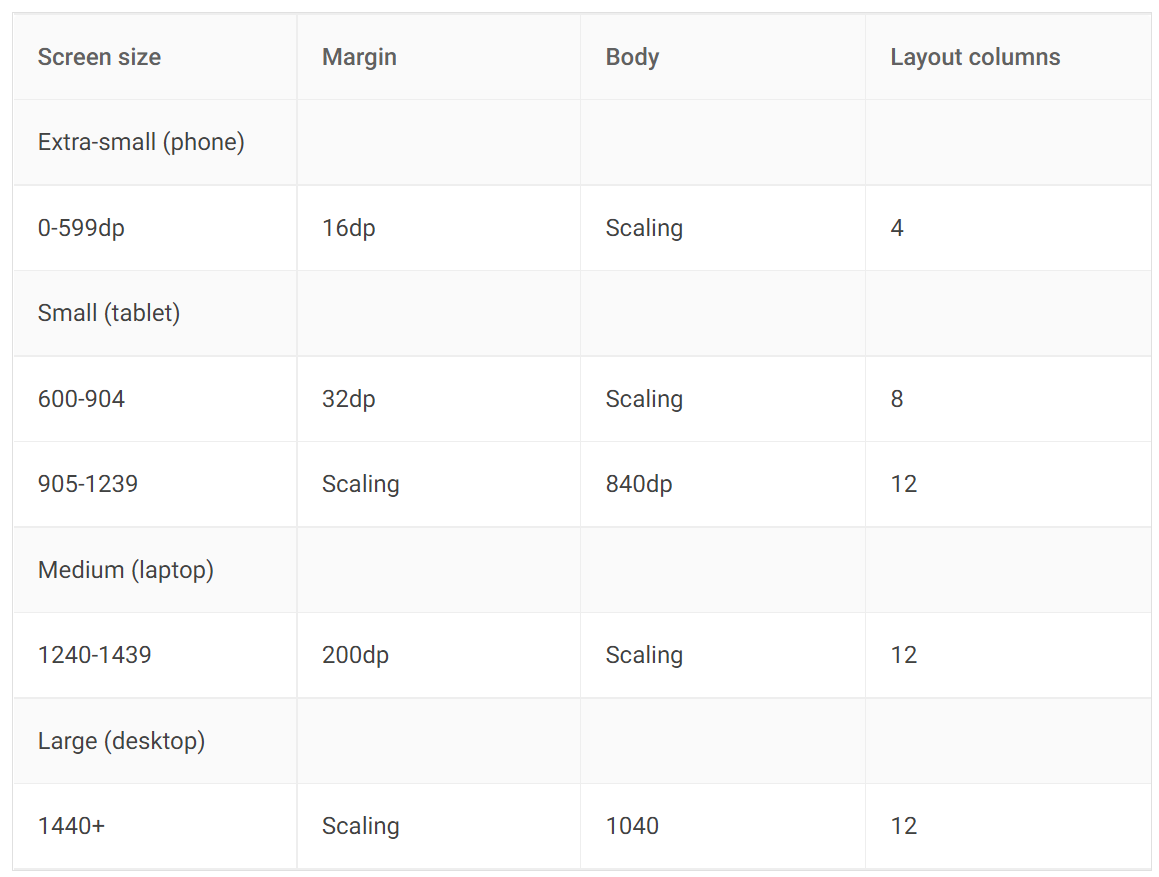
Task: Select the Extra-small (phone) row label
Action: (141, 142)
